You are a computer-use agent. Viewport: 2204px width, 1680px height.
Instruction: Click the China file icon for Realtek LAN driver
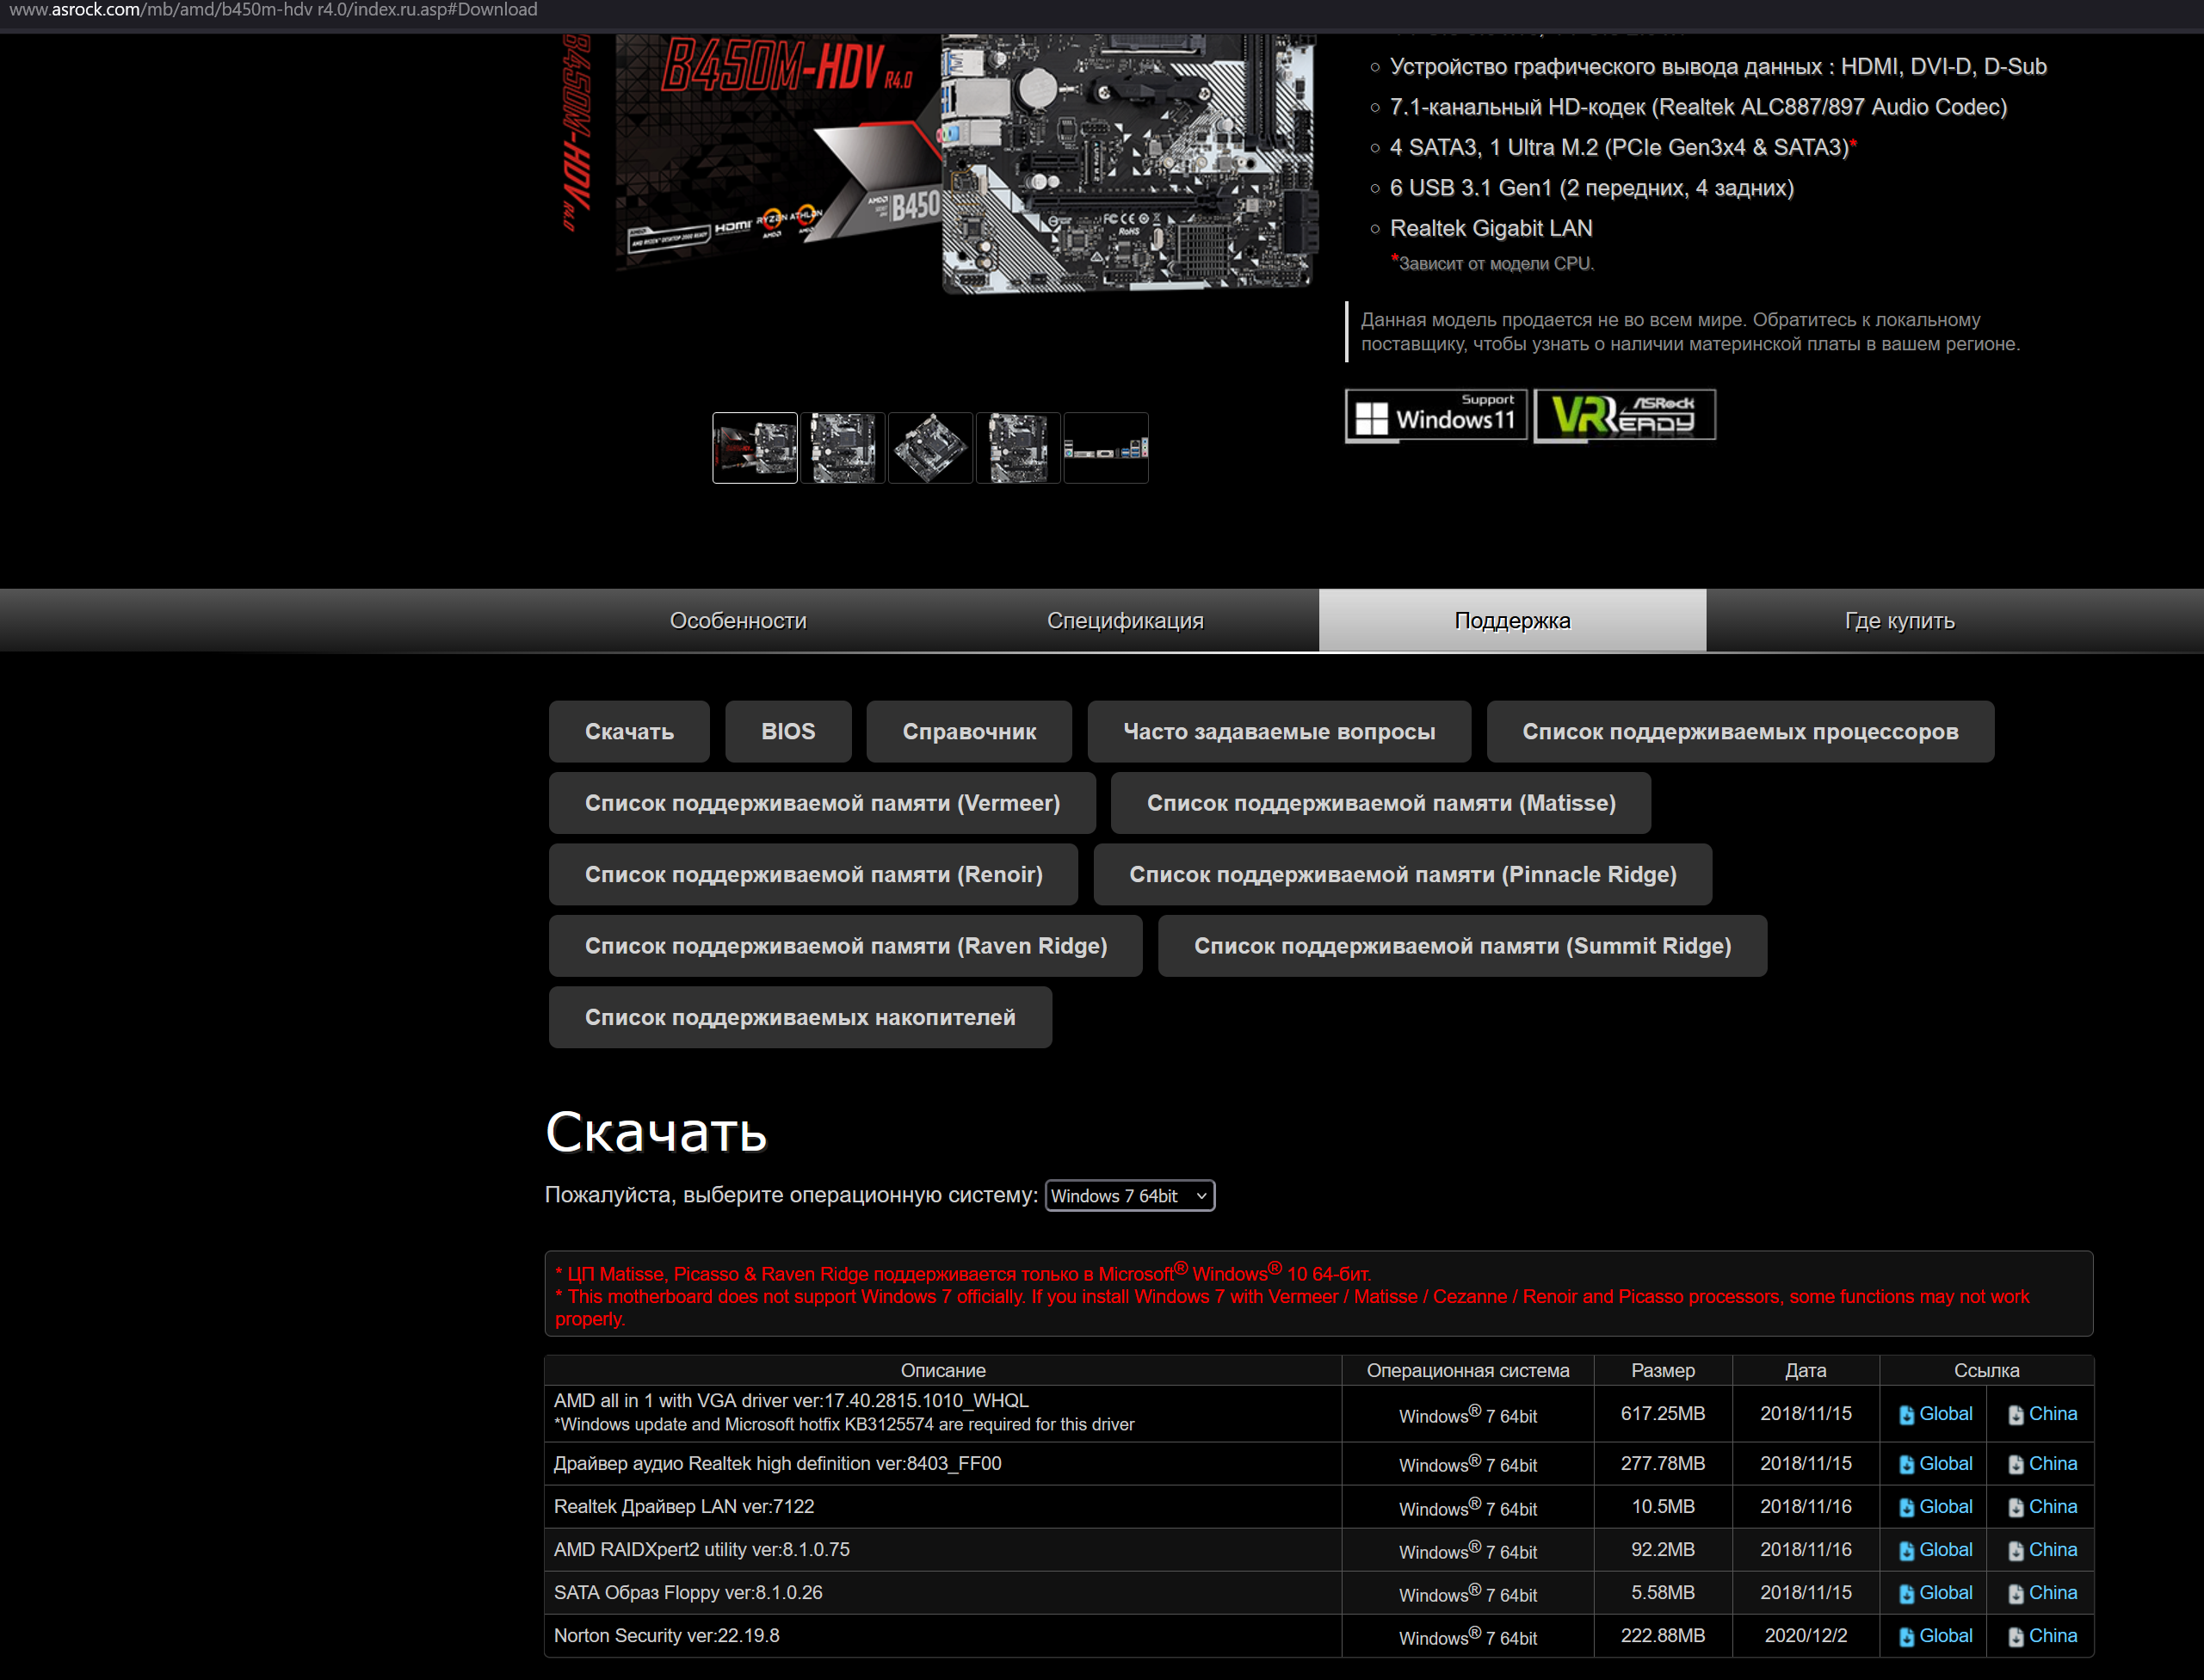pos(2016,1508)
